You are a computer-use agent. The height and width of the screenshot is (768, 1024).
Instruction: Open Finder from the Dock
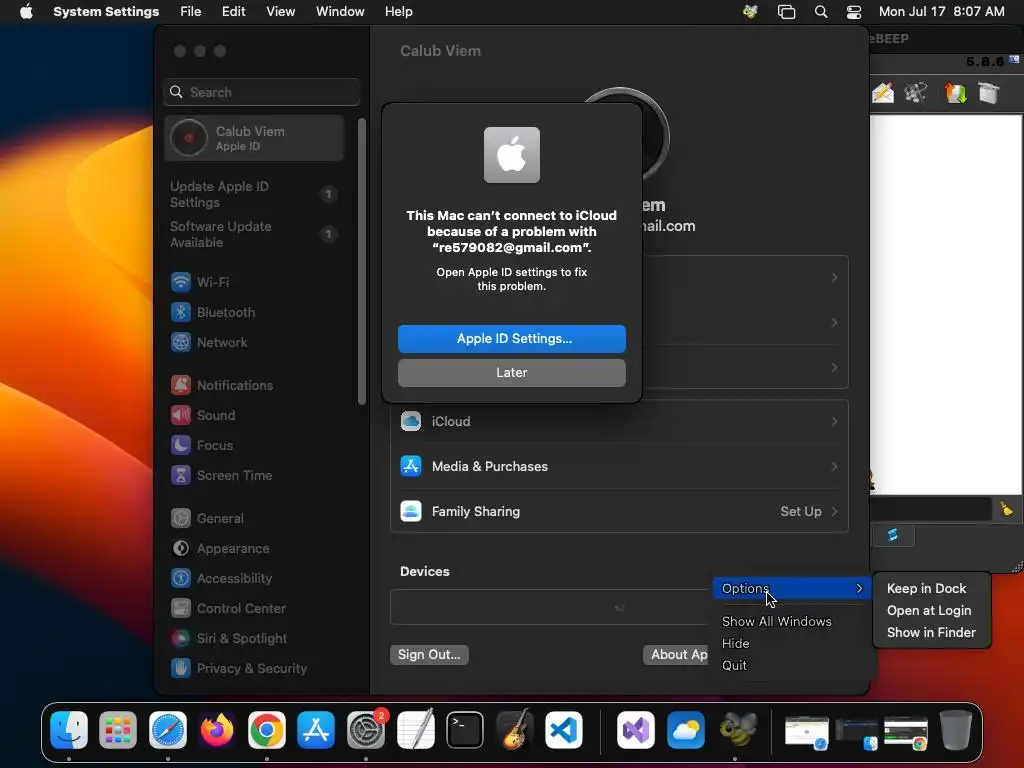pyautogui.click(x=69, y=729)
